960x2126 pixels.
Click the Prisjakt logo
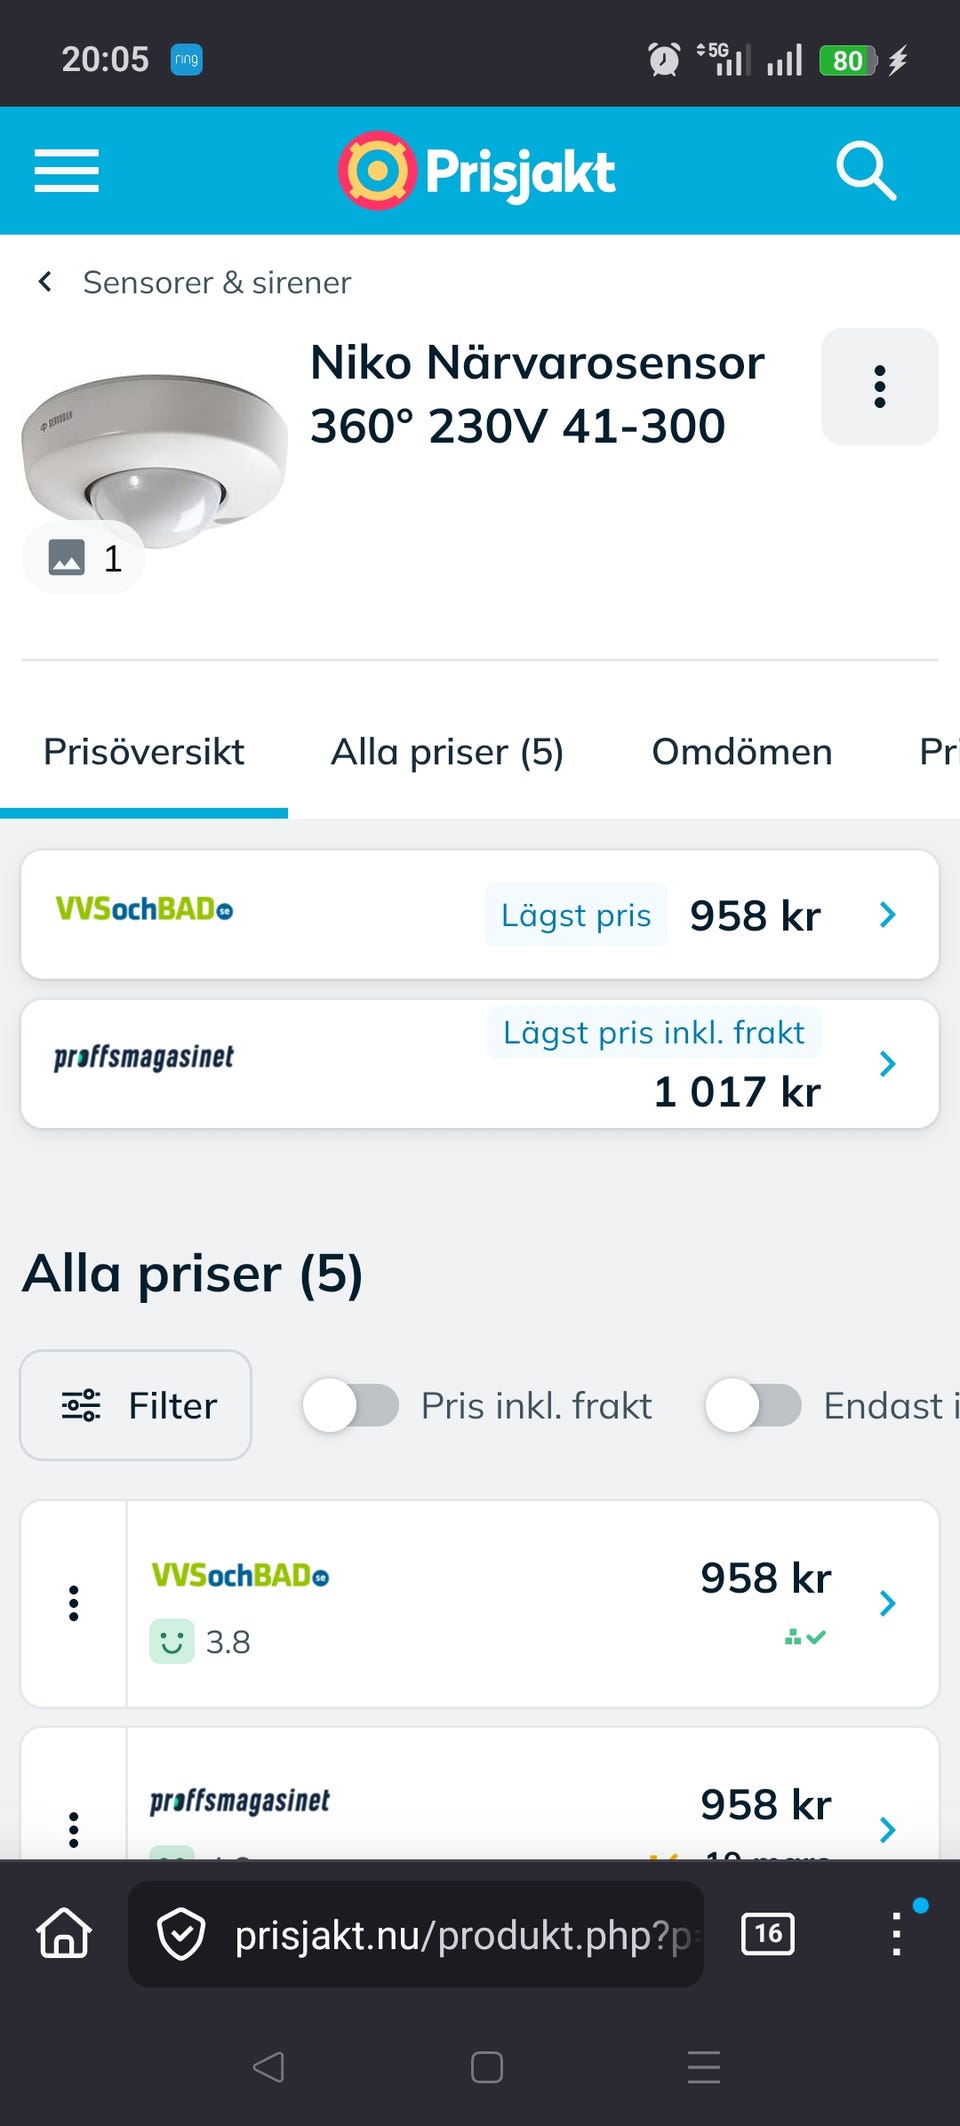(477, 171)
